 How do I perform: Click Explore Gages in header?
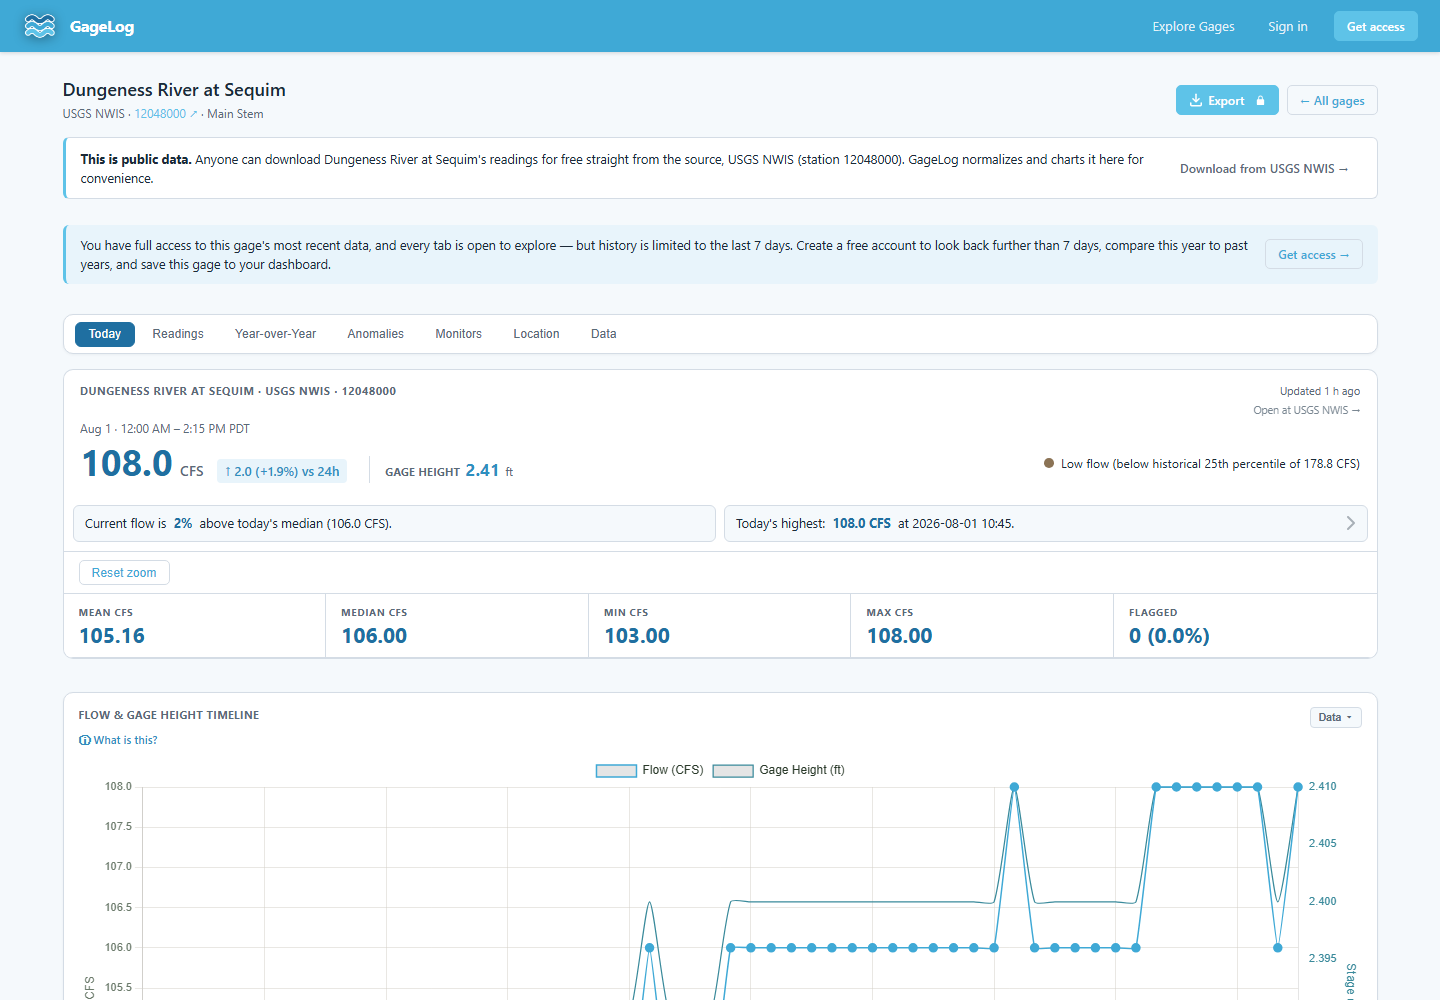1193,27
